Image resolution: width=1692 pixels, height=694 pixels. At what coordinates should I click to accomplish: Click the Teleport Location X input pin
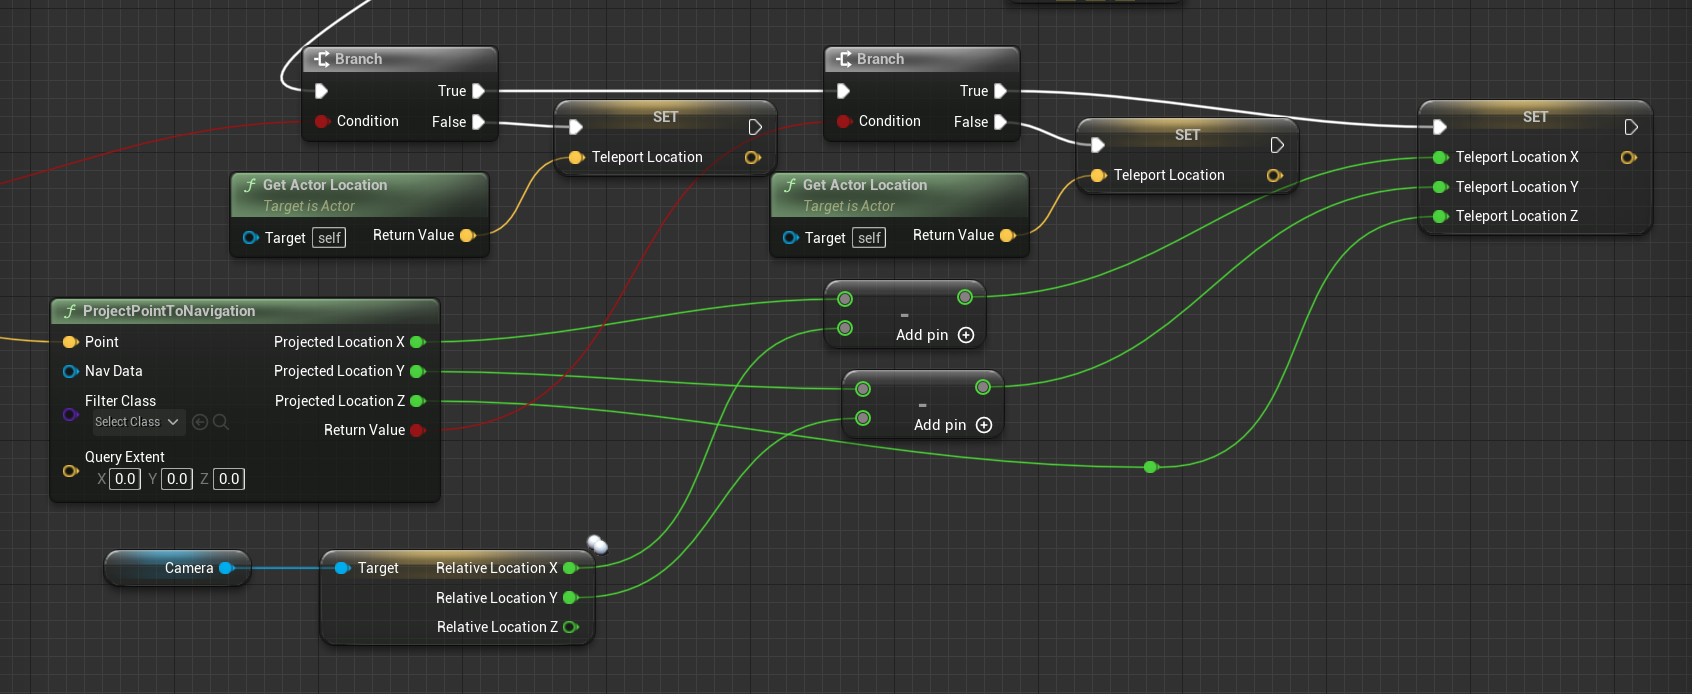coord(1440,157)
